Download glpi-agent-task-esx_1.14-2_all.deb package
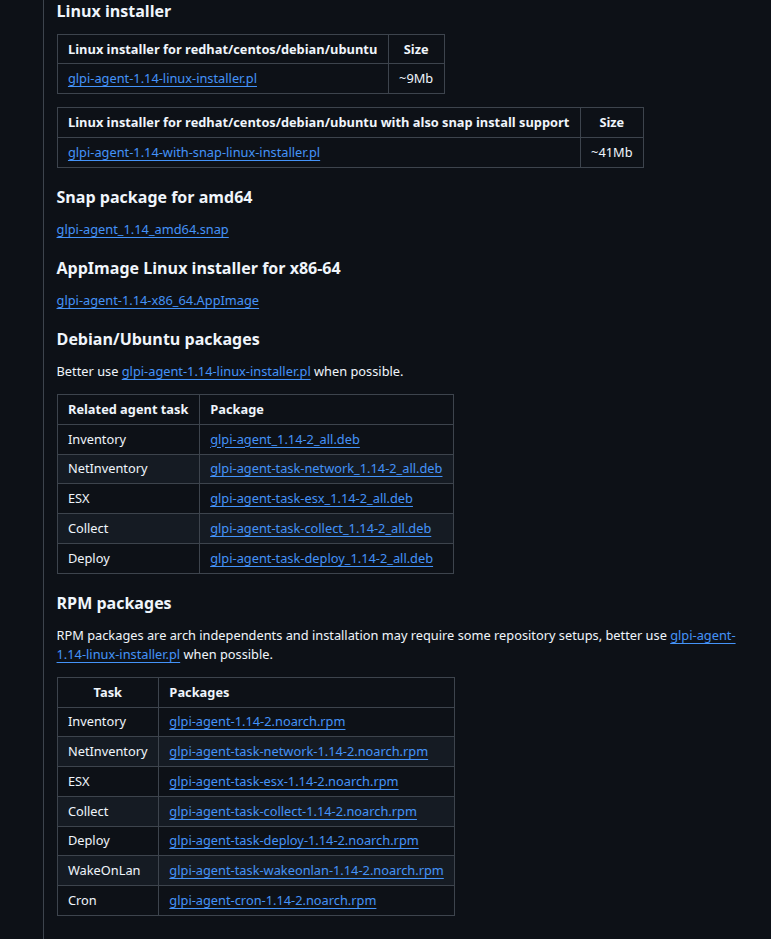The width and height of the screenshot is (771, 939). 311,499
